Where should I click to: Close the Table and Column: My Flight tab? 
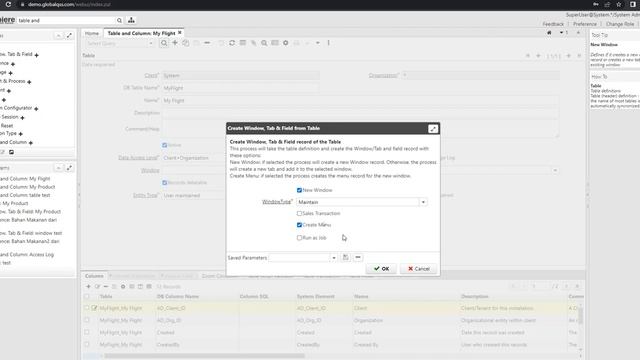pos(180,33)
